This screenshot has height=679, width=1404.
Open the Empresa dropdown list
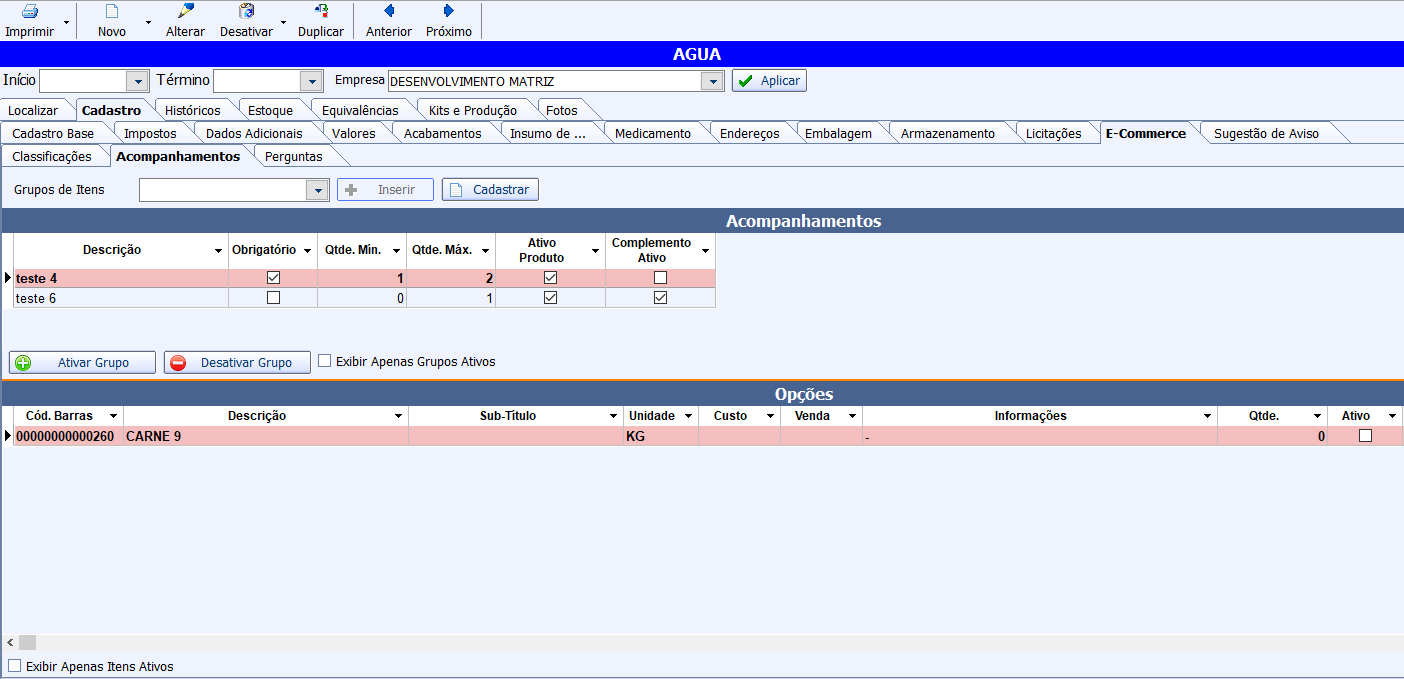[712, 81]
